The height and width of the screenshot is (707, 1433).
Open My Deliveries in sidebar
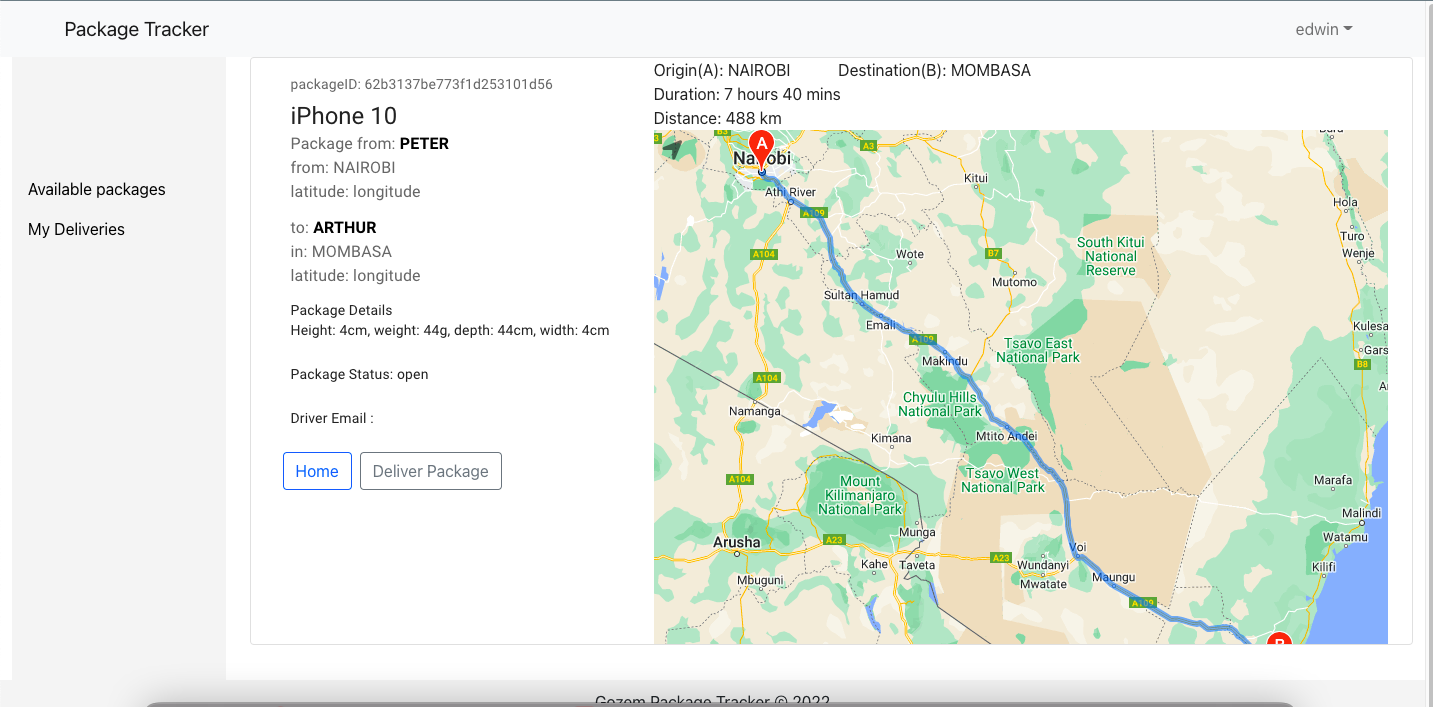(76, 229)
